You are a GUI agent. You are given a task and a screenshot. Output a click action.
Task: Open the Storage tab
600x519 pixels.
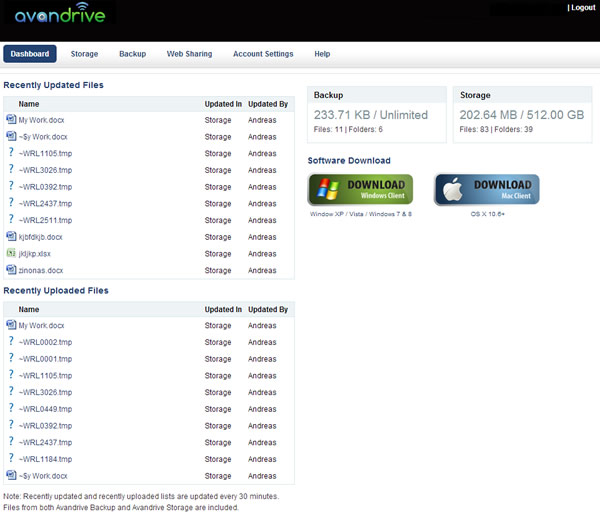click(x=84, y=54)
